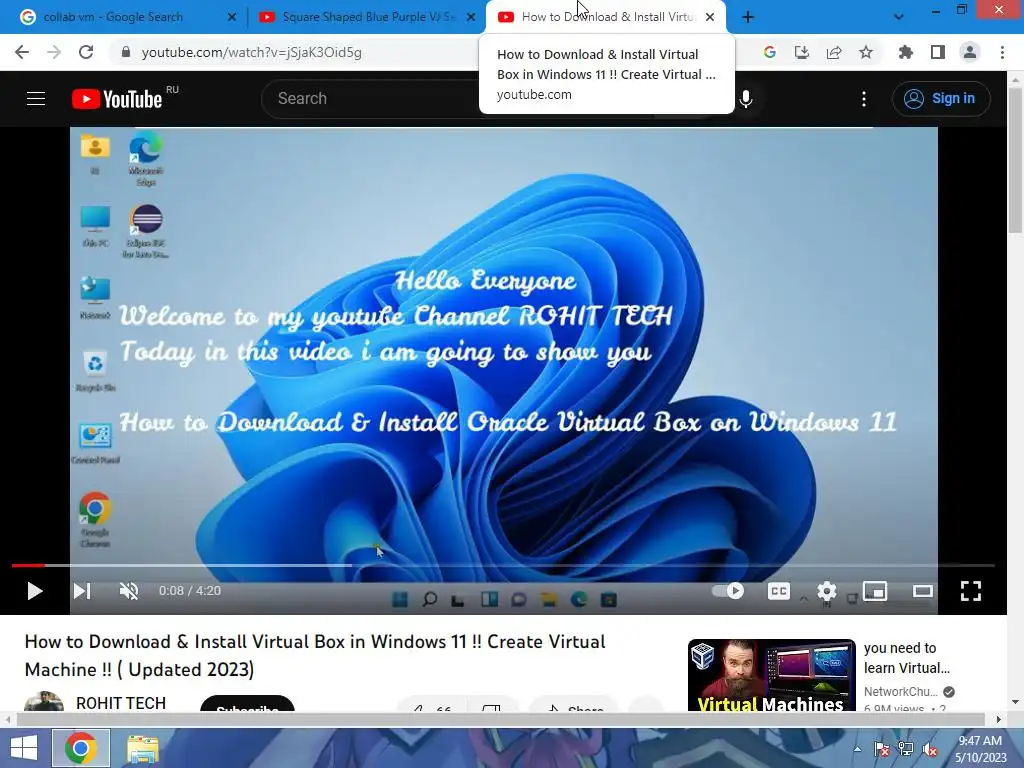Screen dimensions: 1024x768
Task: Click the Google icon in address bar
Action: pyautogui.click(x=770, y=52)
